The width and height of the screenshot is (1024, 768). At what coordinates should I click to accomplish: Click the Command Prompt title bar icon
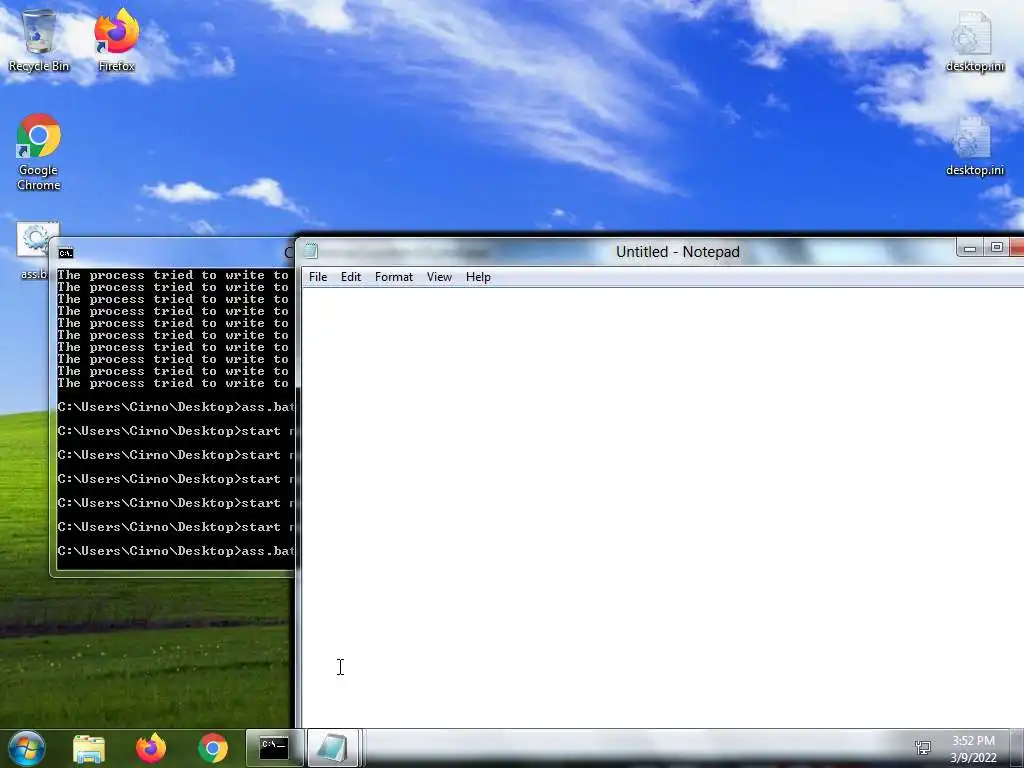[x=66, y=253]
